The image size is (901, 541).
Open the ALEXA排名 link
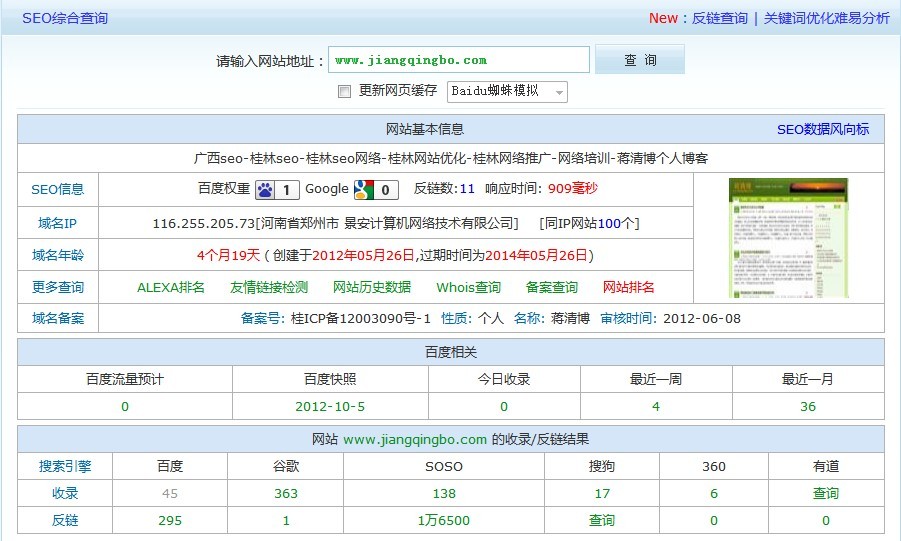click(x=171, y=287)
